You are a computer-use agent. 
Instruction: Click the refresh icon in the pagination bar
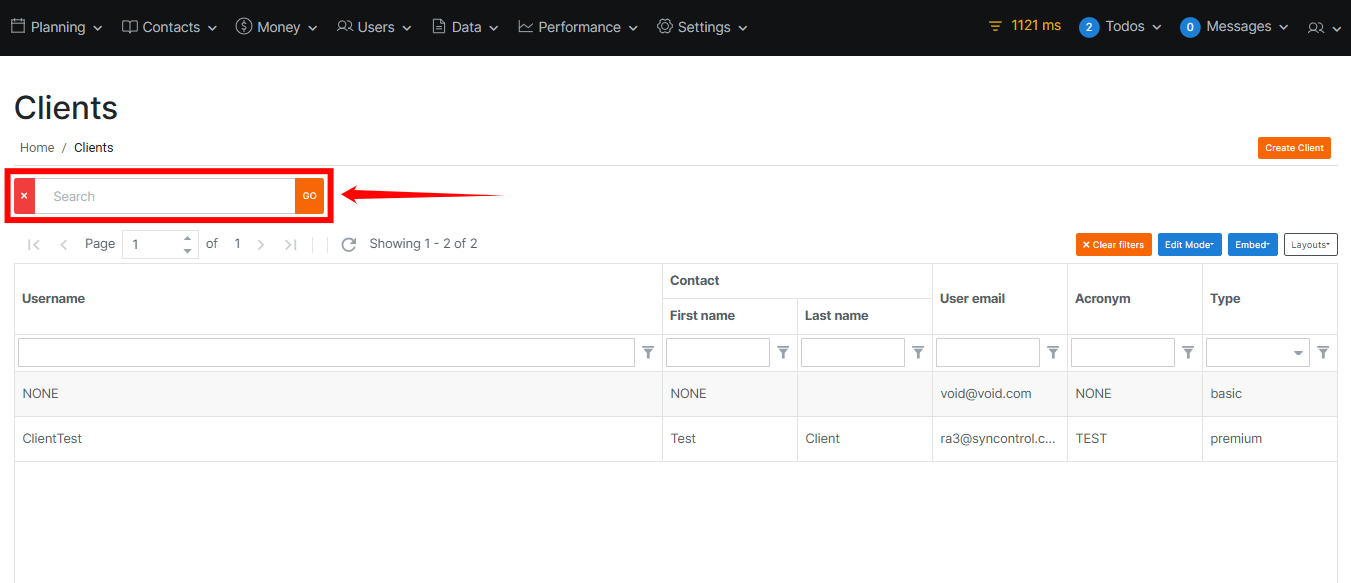(x=348, y=244)
